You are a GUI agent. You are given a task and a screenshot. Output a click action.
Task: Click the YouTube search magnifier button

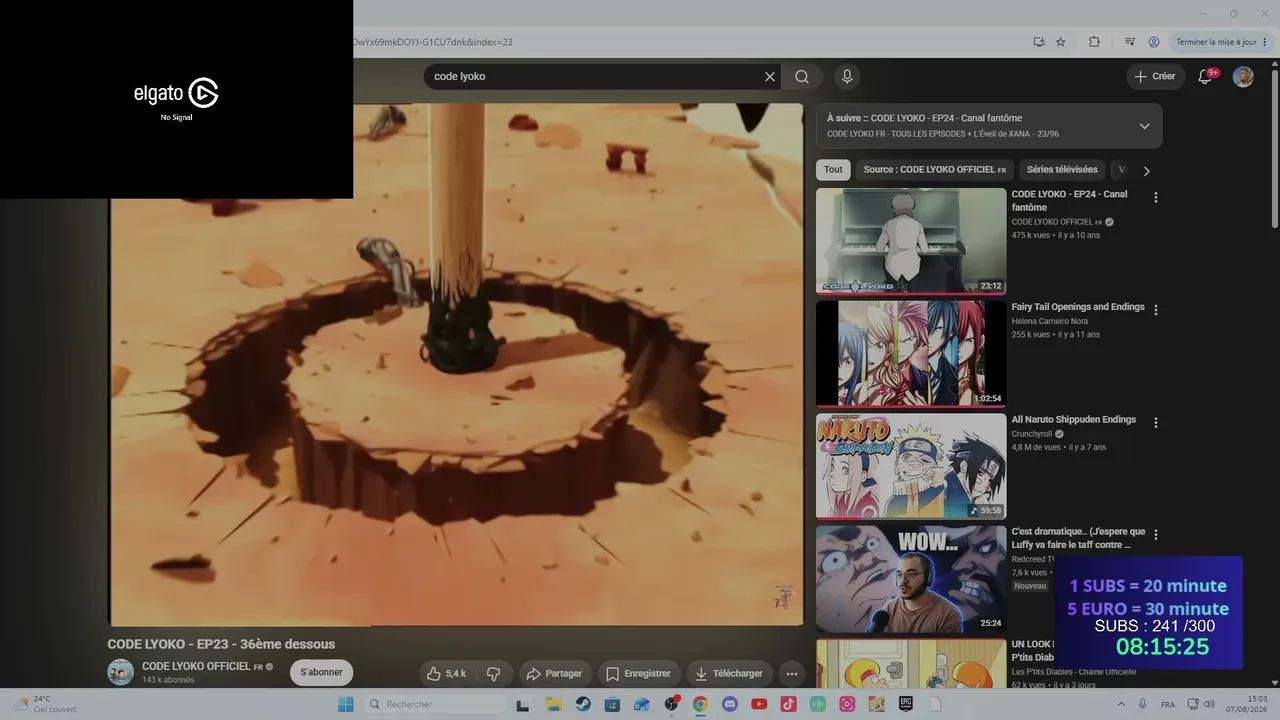(802, 77)
